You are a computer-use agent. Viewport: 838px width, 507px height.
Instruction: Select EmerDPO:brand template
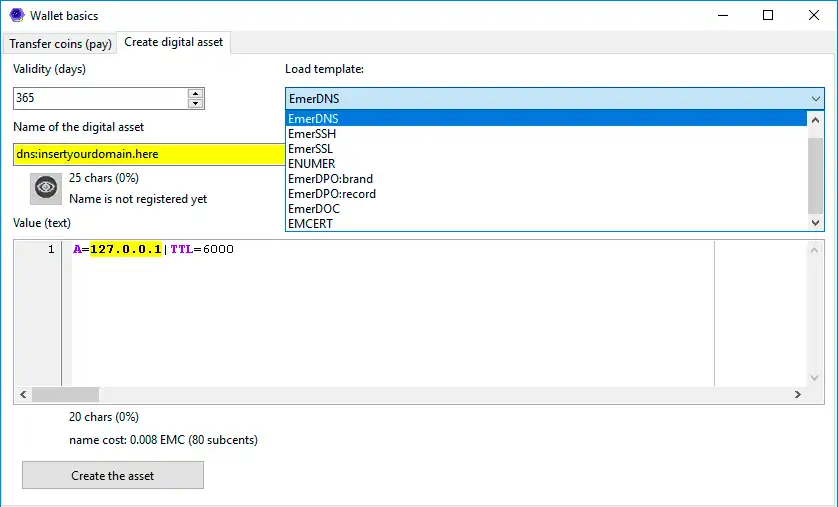tap(546, 178)
